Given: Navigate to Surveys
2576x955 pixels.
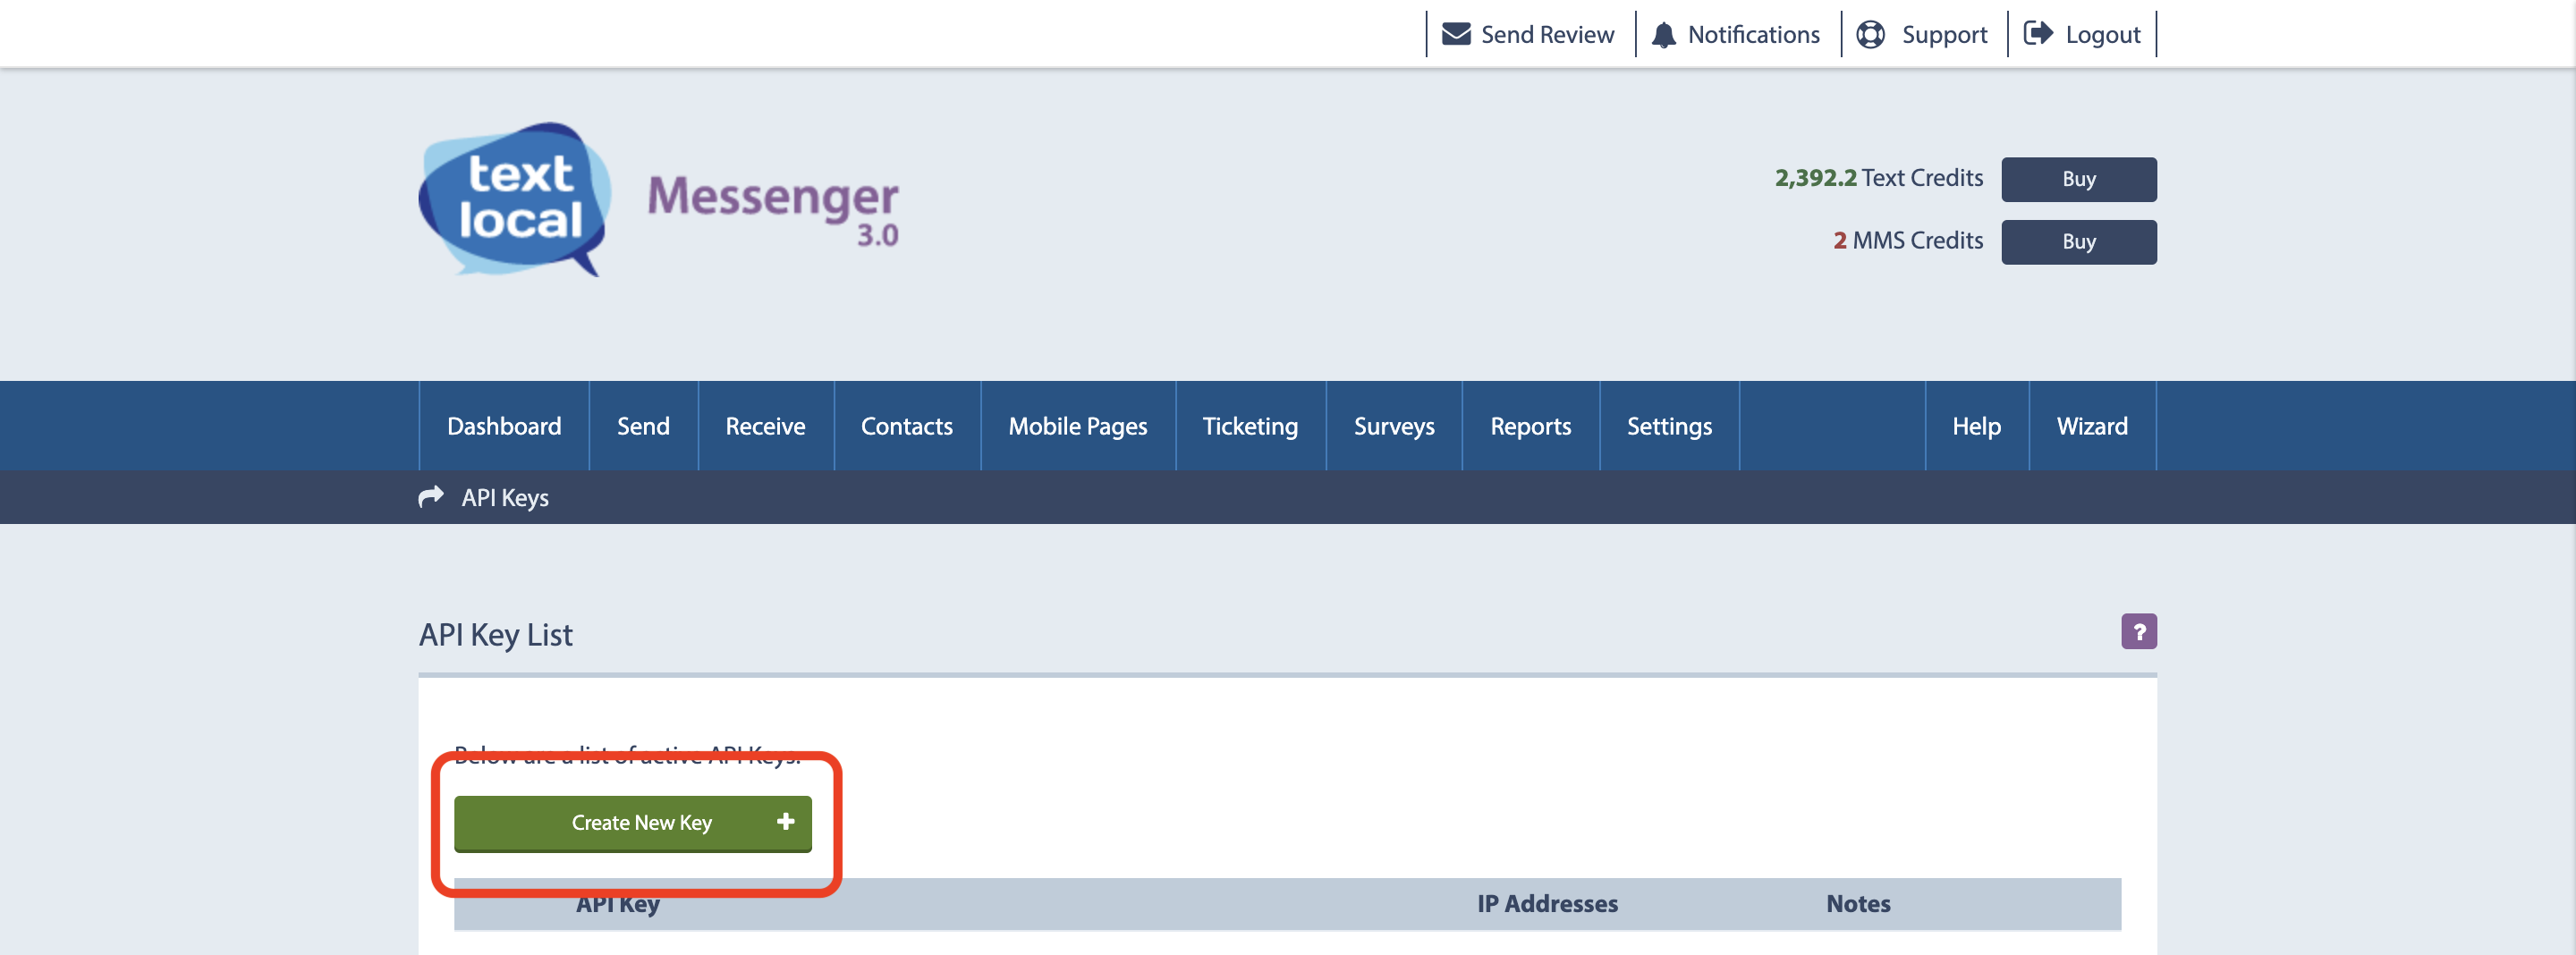Looking at the screenshot, I should (x=1394, y=425).
